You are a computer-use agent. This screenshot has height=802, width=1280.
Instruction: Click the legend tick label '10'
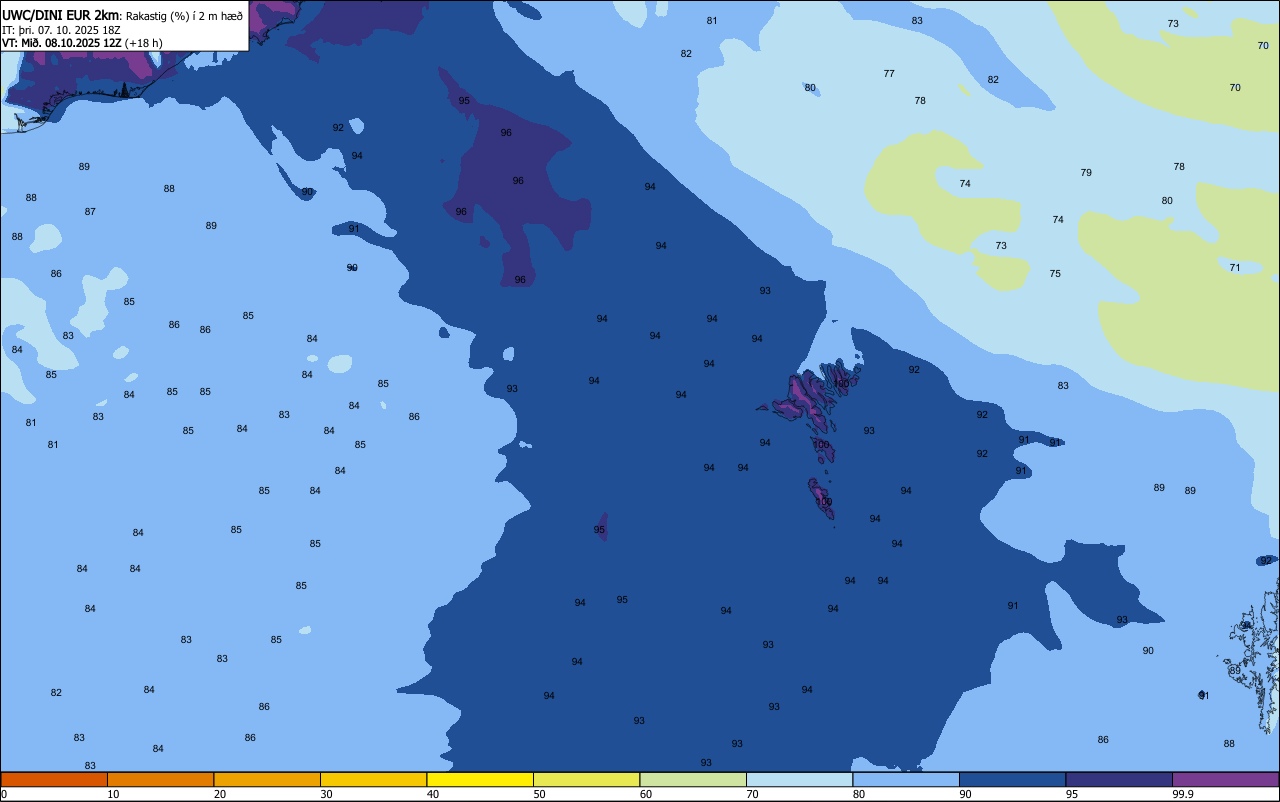113,794
